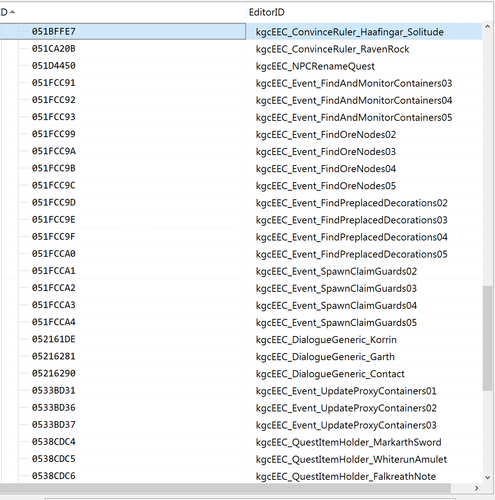Select kgcEEC_DialogueGeneric_Contact entry
Screen dimensions: 495x500
pyautogui.click(x=330, y=374)
